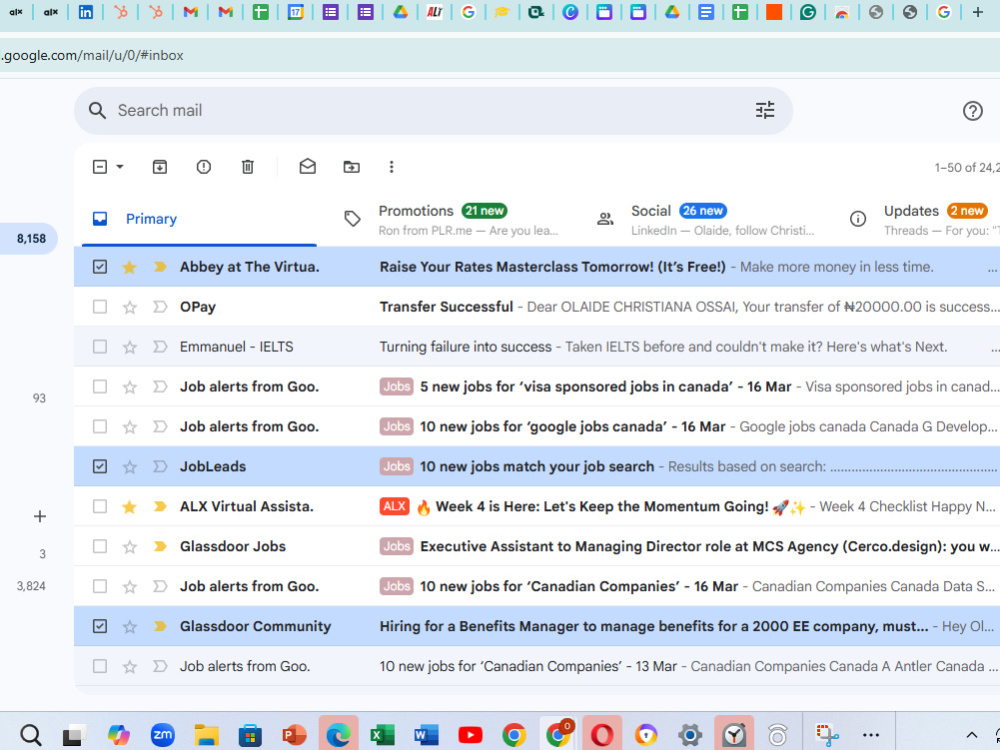Toggle importance marker on Glassdoor Jobs email

pos(160,547)
